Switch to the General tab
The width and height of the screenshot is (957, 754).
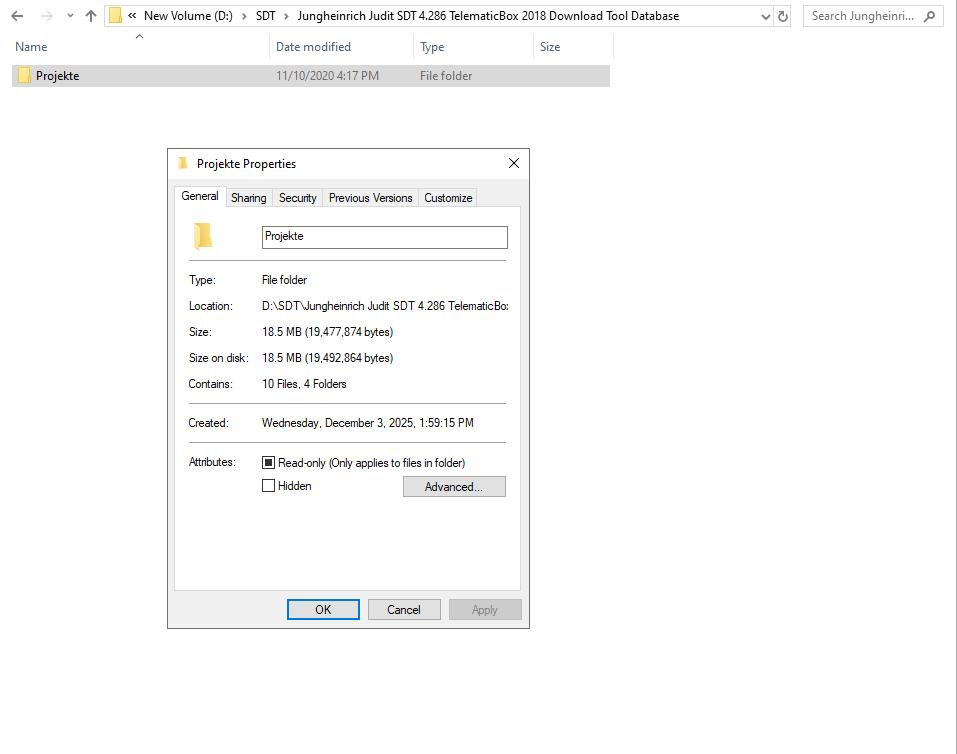pyautogui.click(x=200, y=196)
